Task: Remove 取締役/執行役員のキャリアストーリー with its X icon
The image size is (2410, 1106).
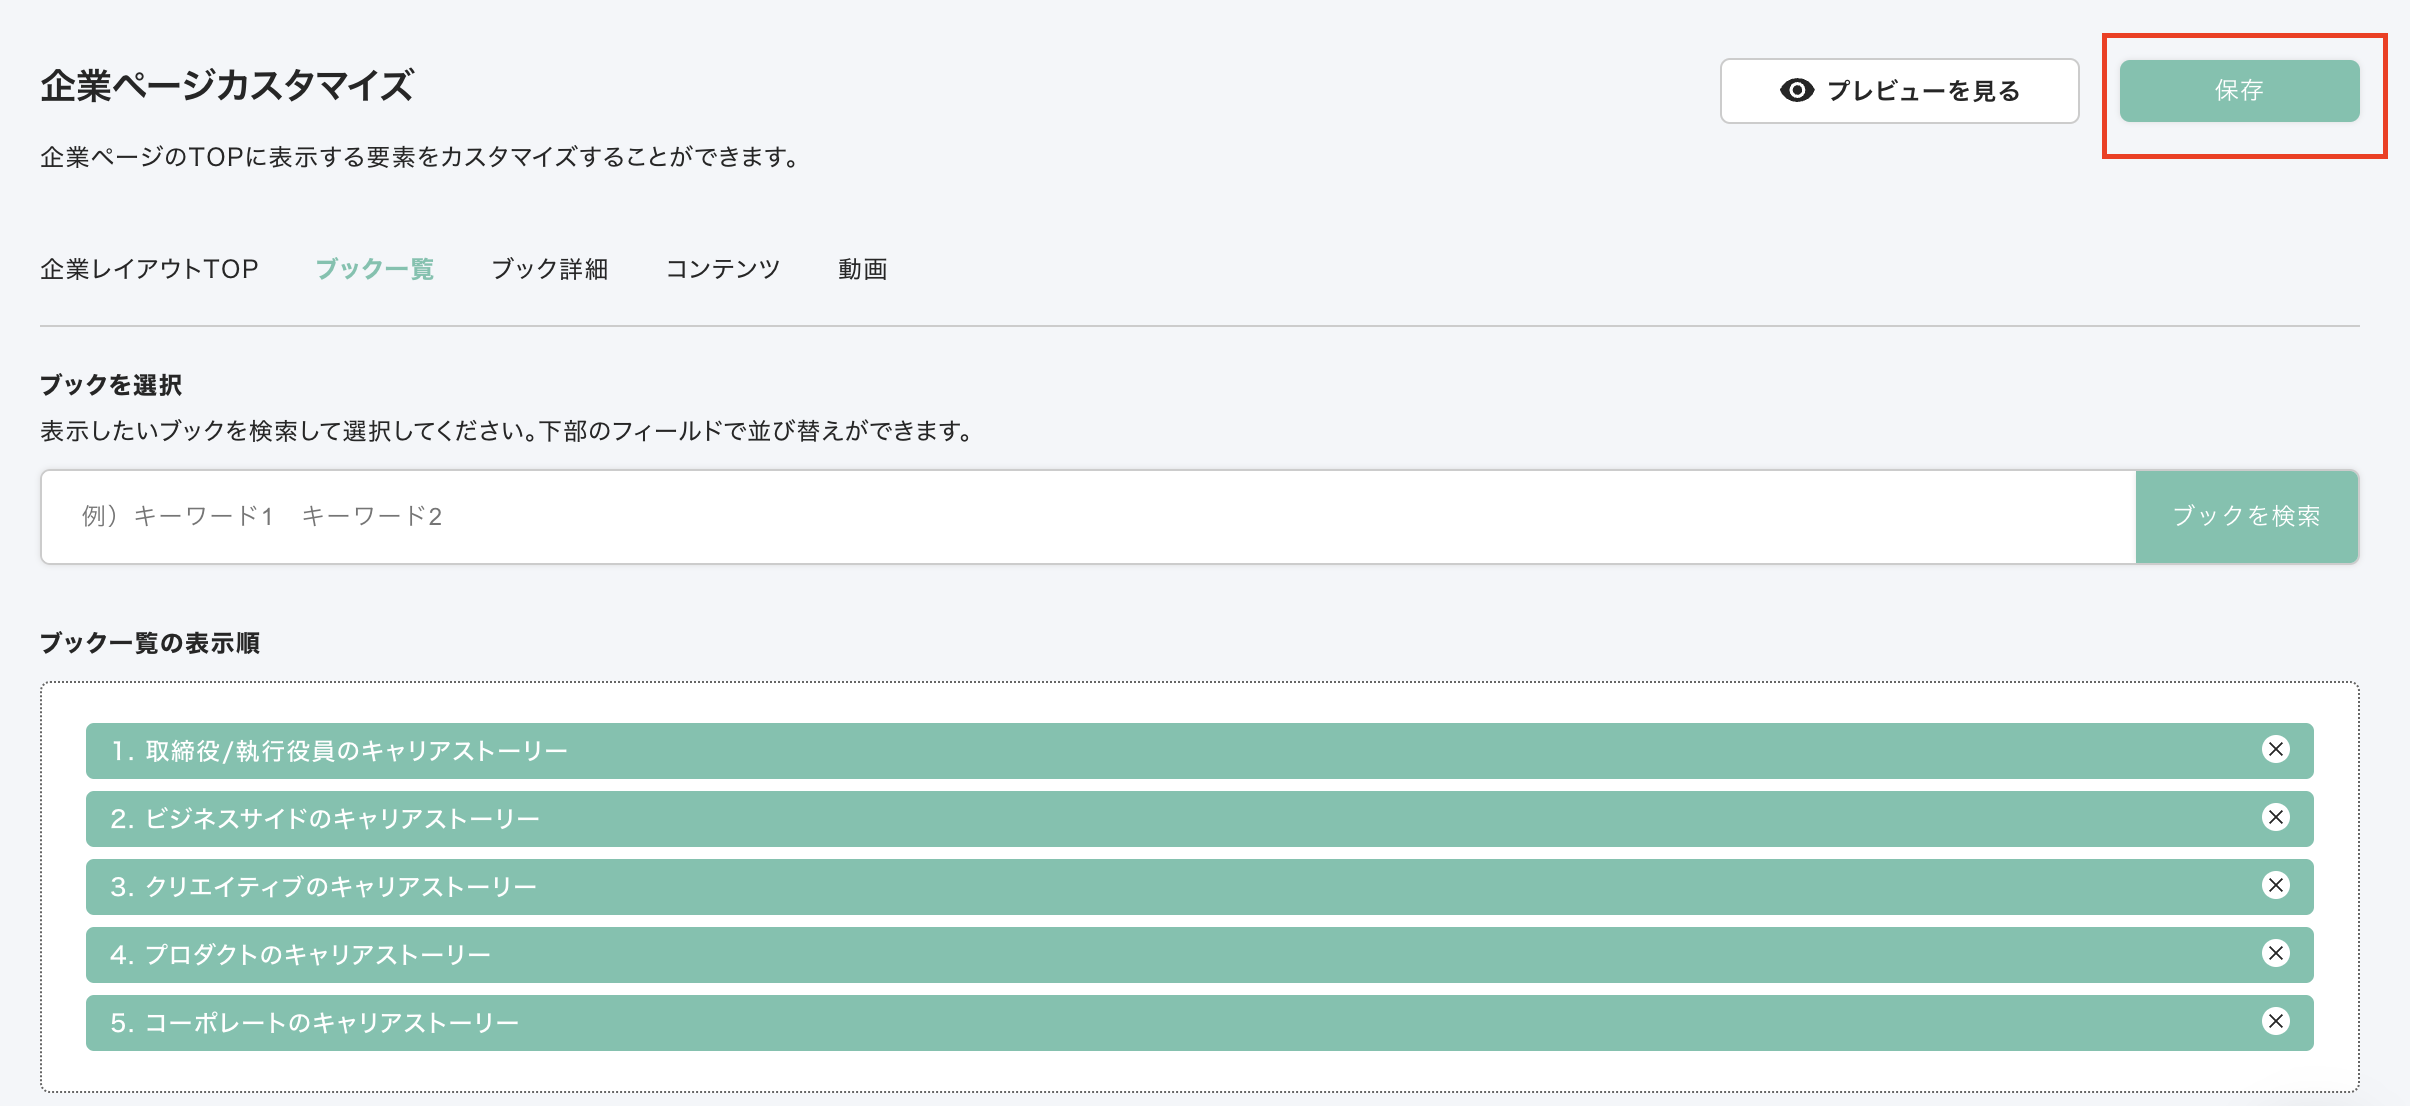Action: click(x=2276, y=750)
